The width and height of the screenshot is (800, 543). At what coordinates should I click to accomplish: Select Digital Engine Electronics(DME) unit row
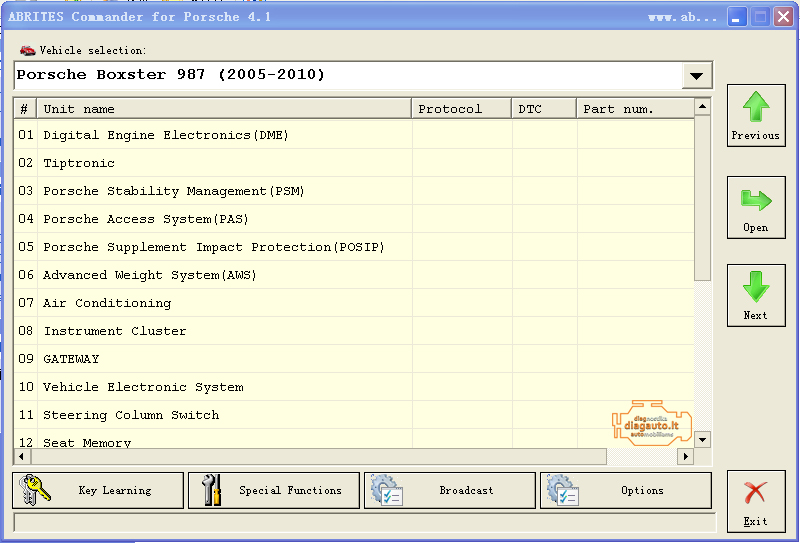[166, 135]
